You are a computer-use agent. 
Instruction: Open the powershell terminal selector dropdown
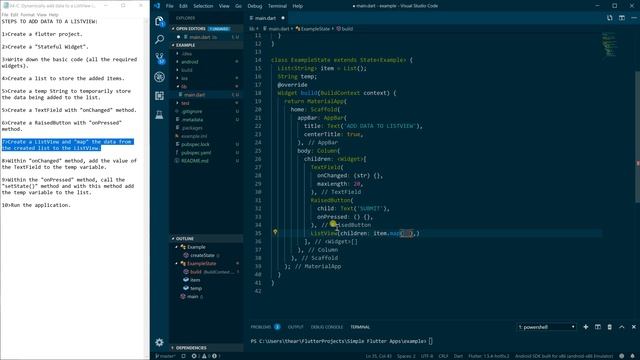coord(547,327)
